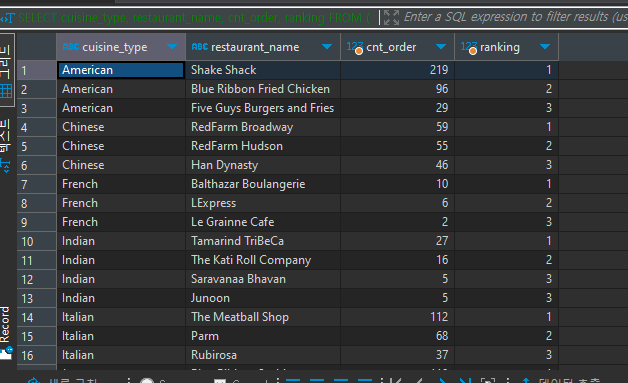628x383 pixels.
Task: Select row header number 1
Action: [x=36, y=71]
